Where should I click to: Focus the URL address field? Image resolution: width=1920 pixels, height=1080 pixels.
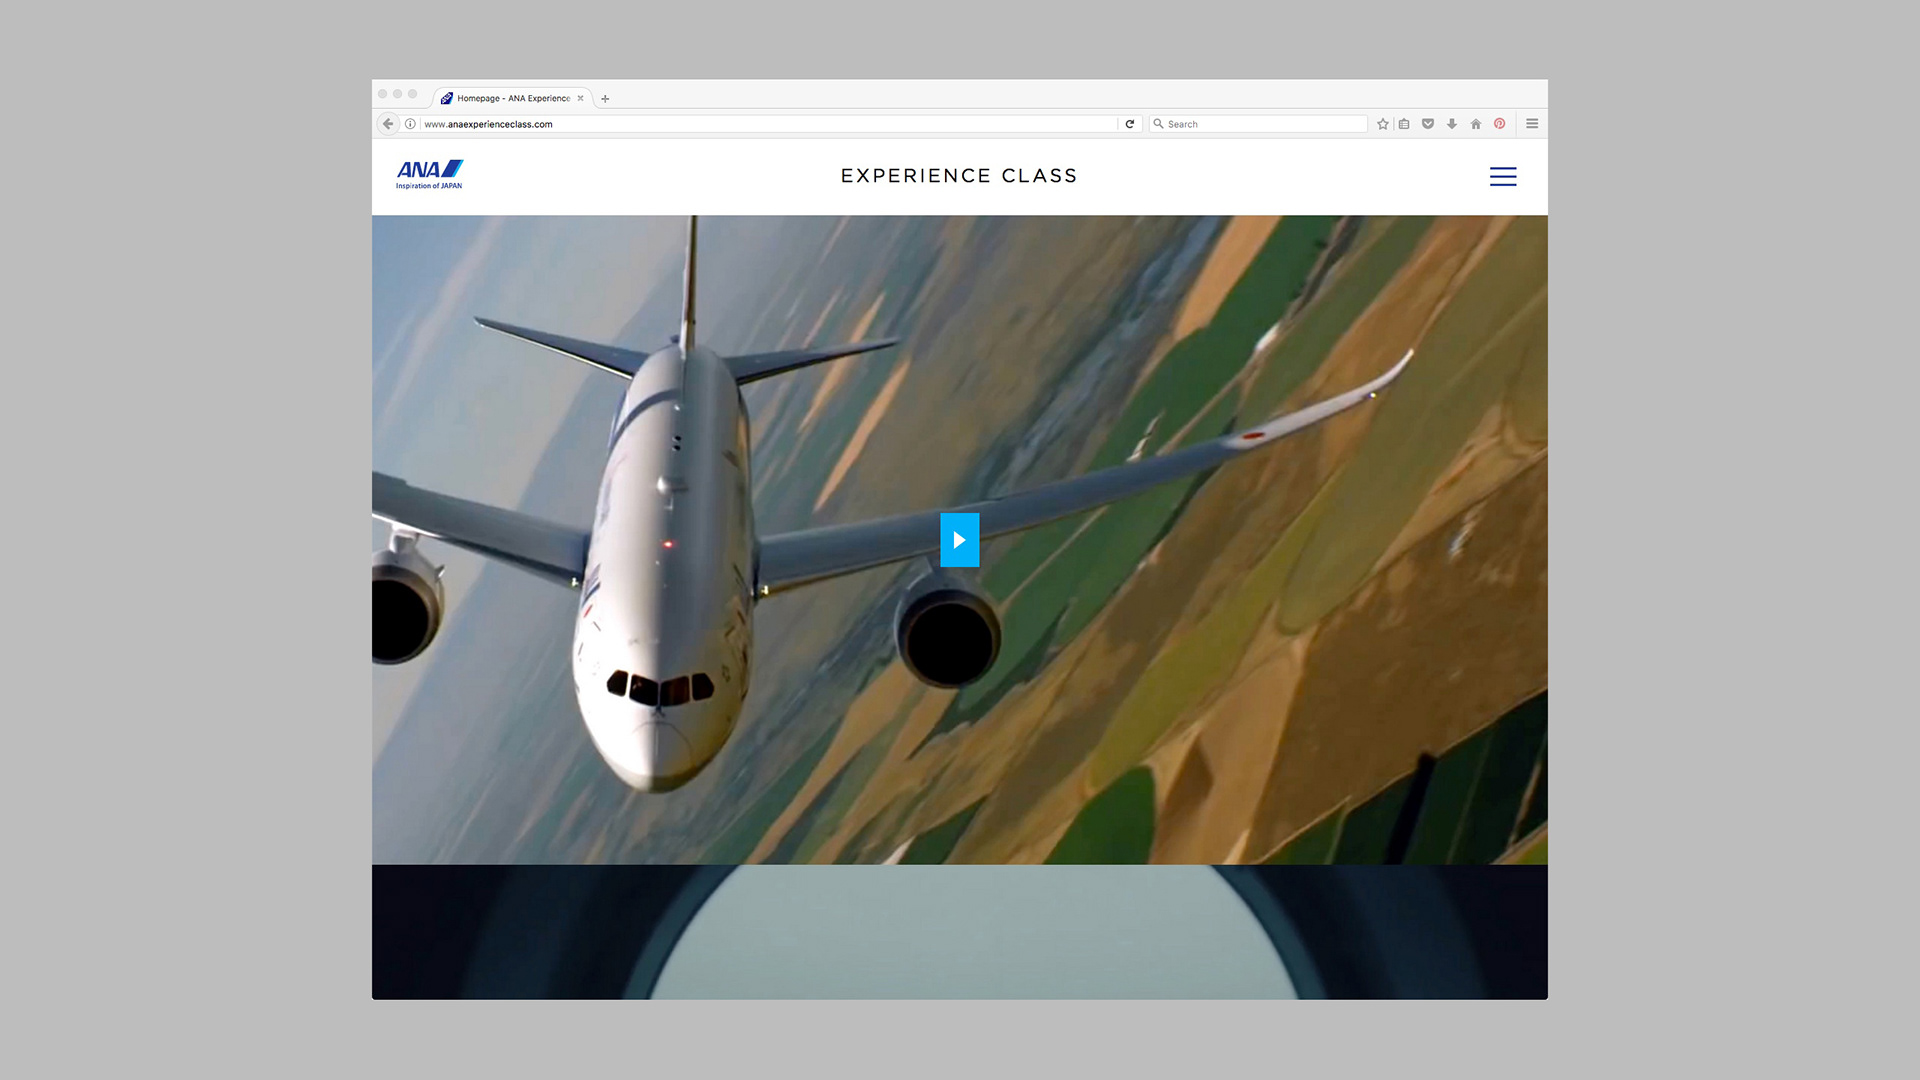pyautogui.click(x=768, y=124)
